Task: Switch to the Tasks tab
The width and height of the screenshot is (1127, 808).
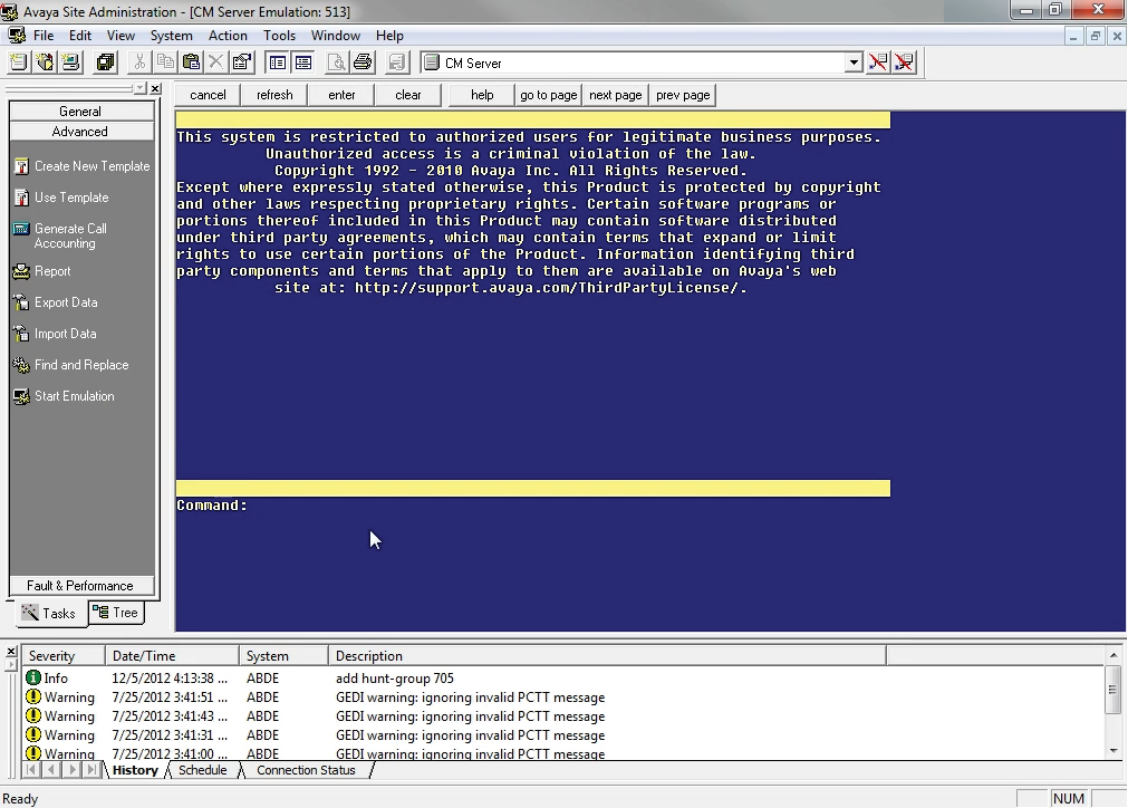Action: (50, 613)
